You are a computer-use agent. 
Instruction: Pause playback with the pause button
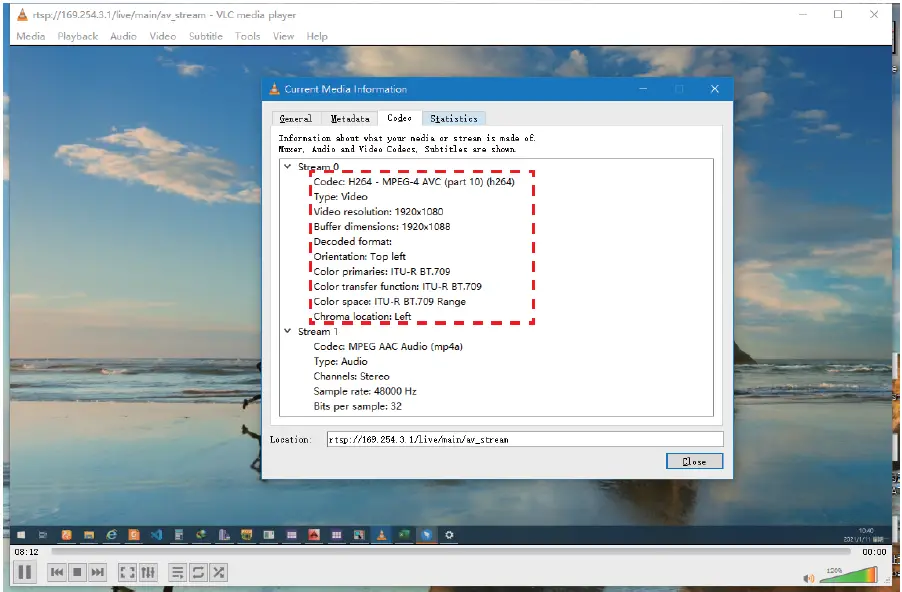[25, 572]
